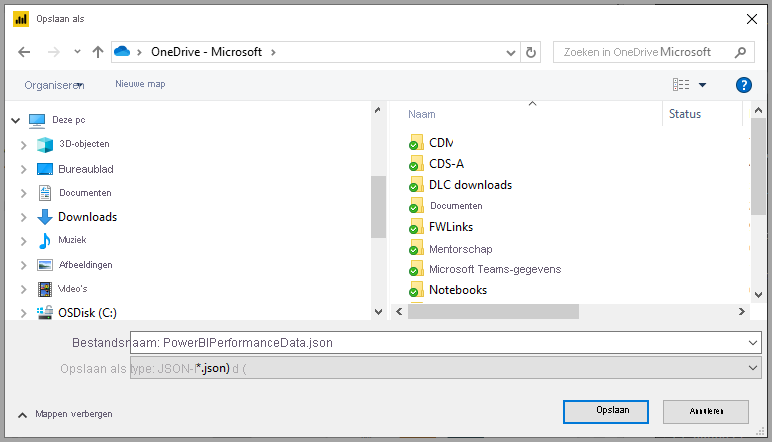Select the Deze pc computer icon

click(37, 121)
